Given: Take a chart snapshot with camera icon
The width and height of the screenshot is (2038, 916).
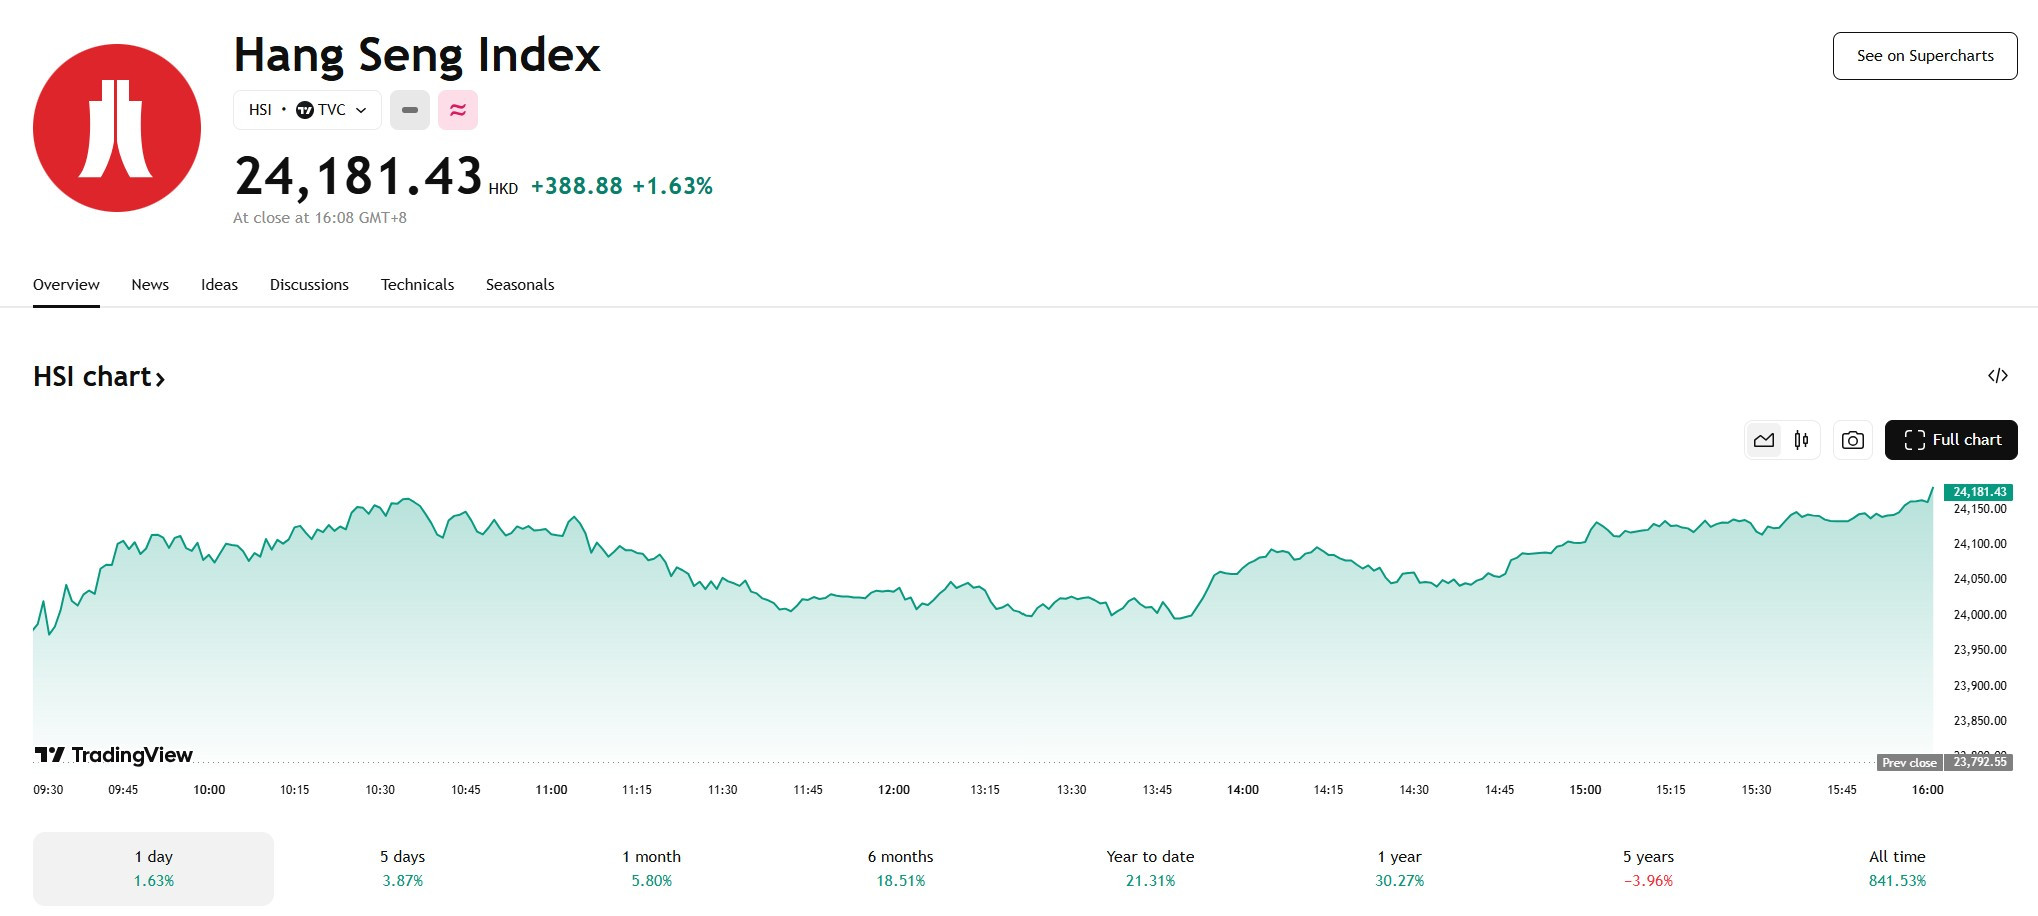Looking at the screenshot, I should click(x=1853, y=440).
